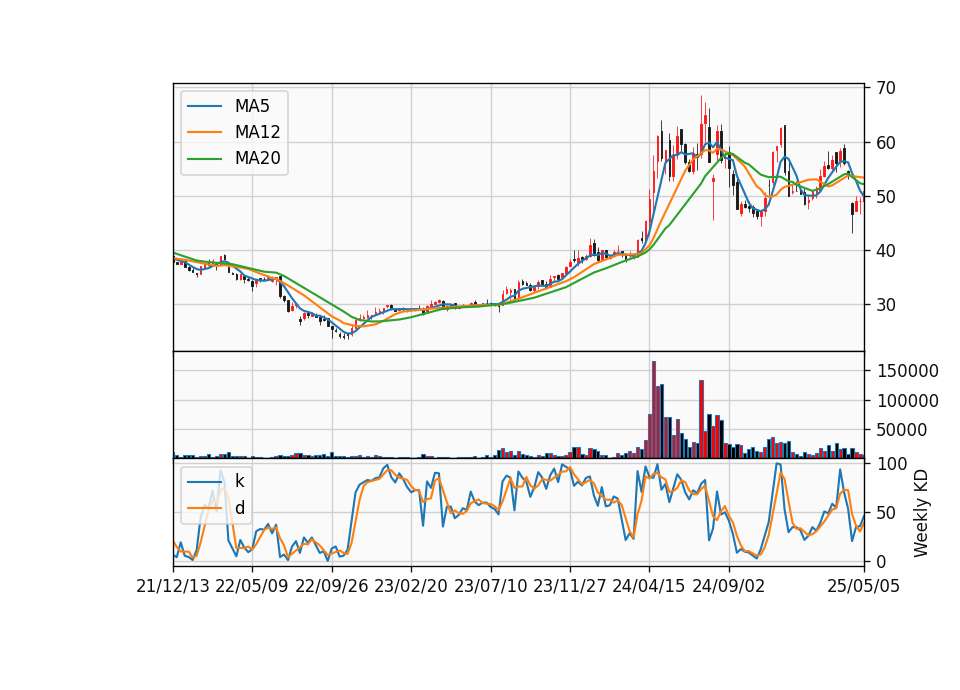Image resolution: width=960 pixels, height=690 pixels.
Task: Click the MA12 legend label
Action: pyautogui.click(x=257, y=132)
